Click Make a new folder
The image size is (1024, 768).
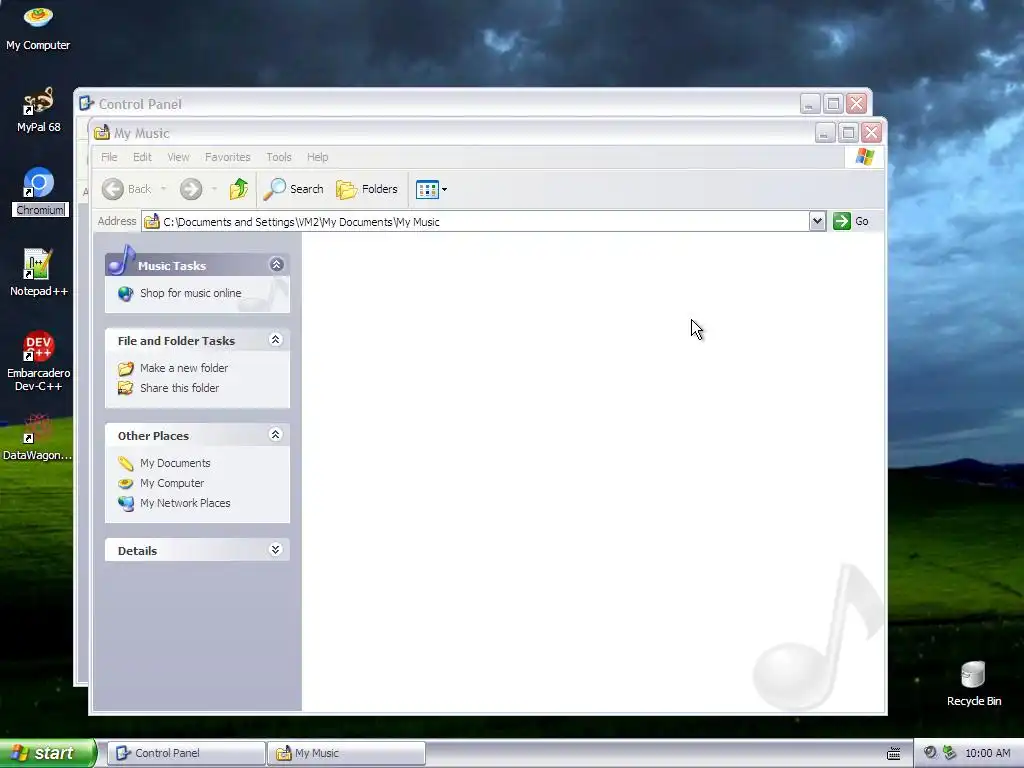184,368
